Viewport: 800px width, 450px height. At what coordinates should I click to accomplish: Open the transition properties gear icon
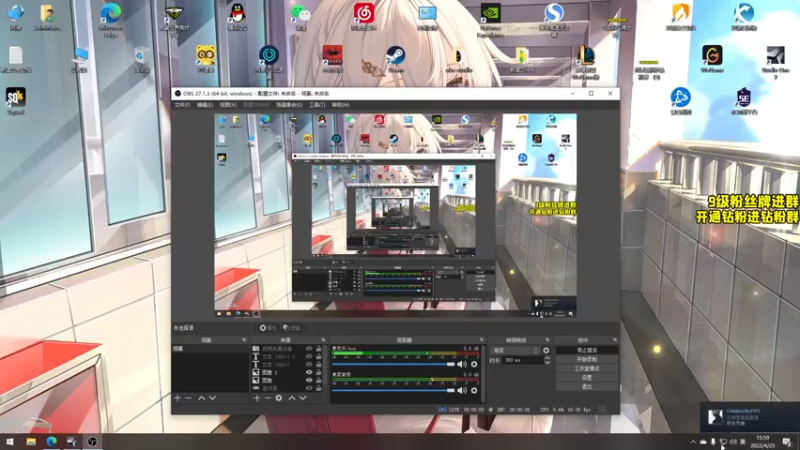(x=546, y=351)
